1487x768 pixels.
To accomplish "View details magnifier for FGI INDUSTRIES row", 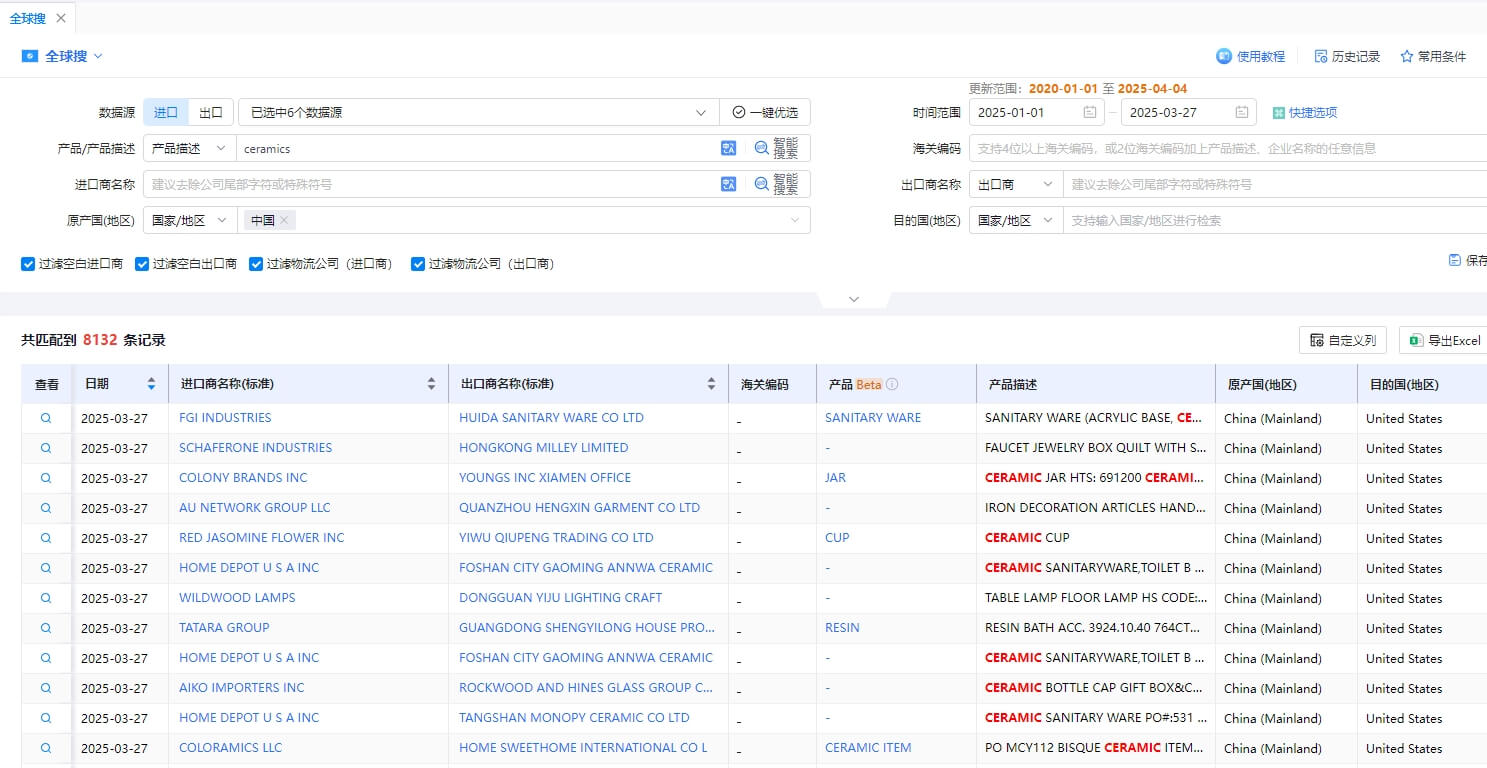I will (46, 418).
